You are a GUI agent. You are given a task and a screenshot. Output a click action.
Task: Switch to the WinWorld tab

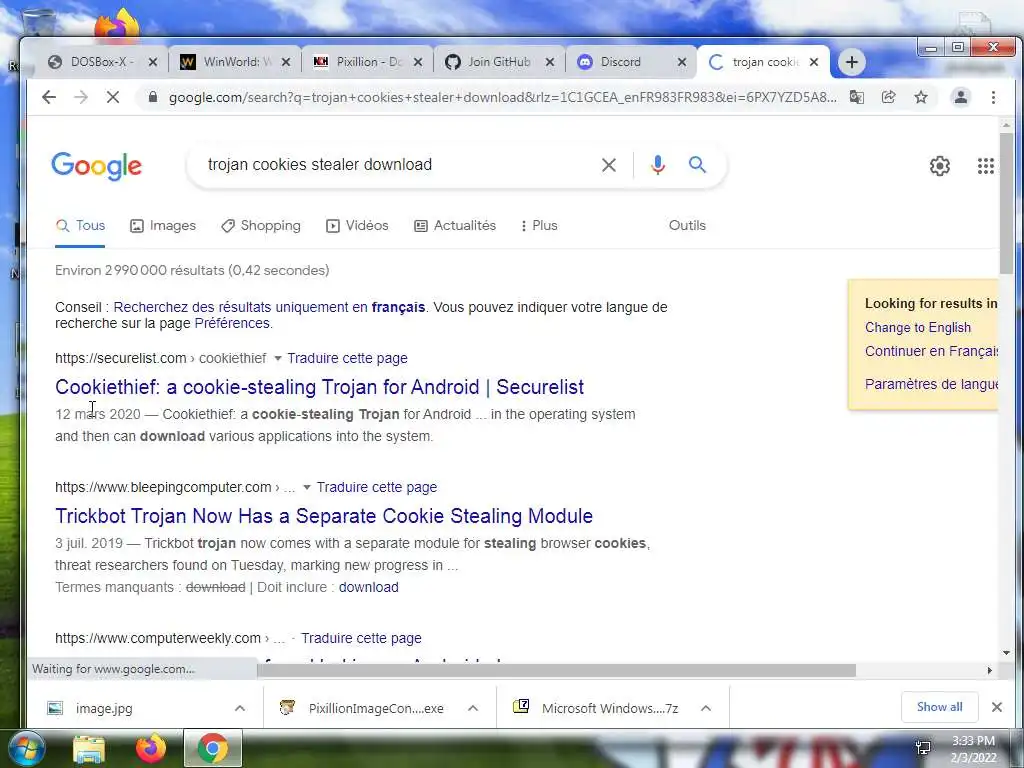pyautogui.click(x=235, y=62)
